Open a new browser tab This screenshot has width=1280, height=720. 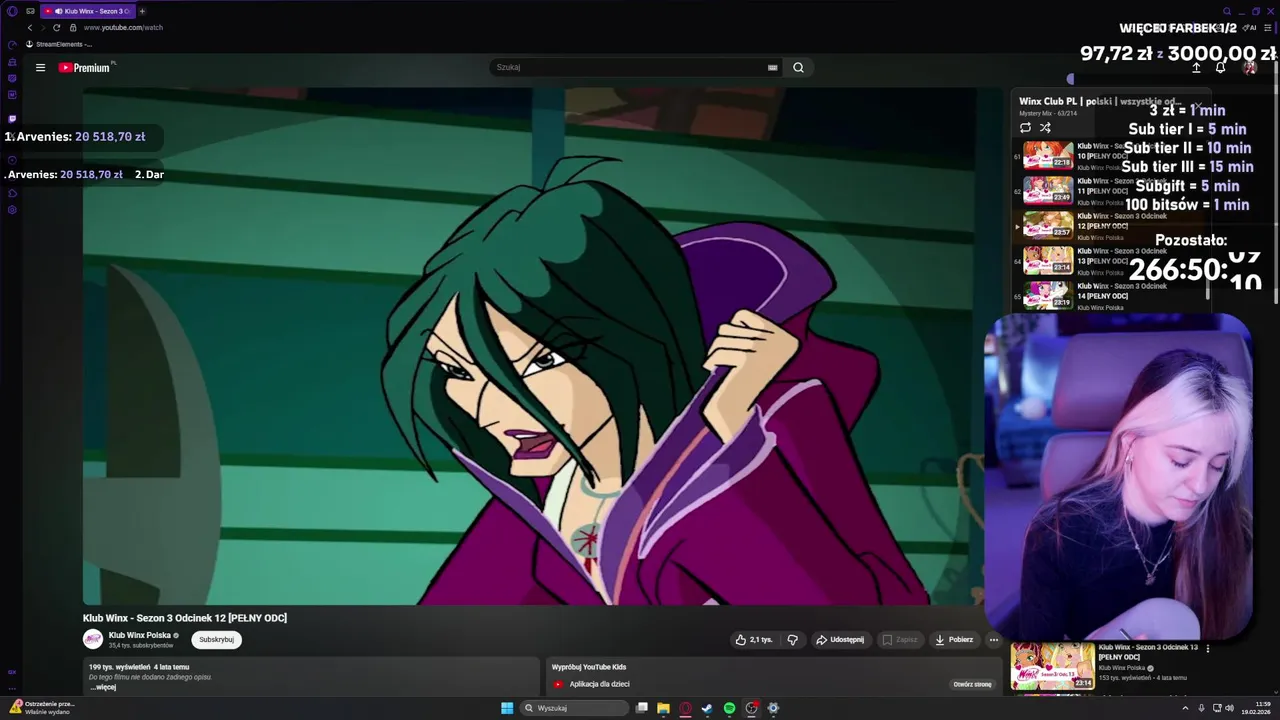coord(142,11)
